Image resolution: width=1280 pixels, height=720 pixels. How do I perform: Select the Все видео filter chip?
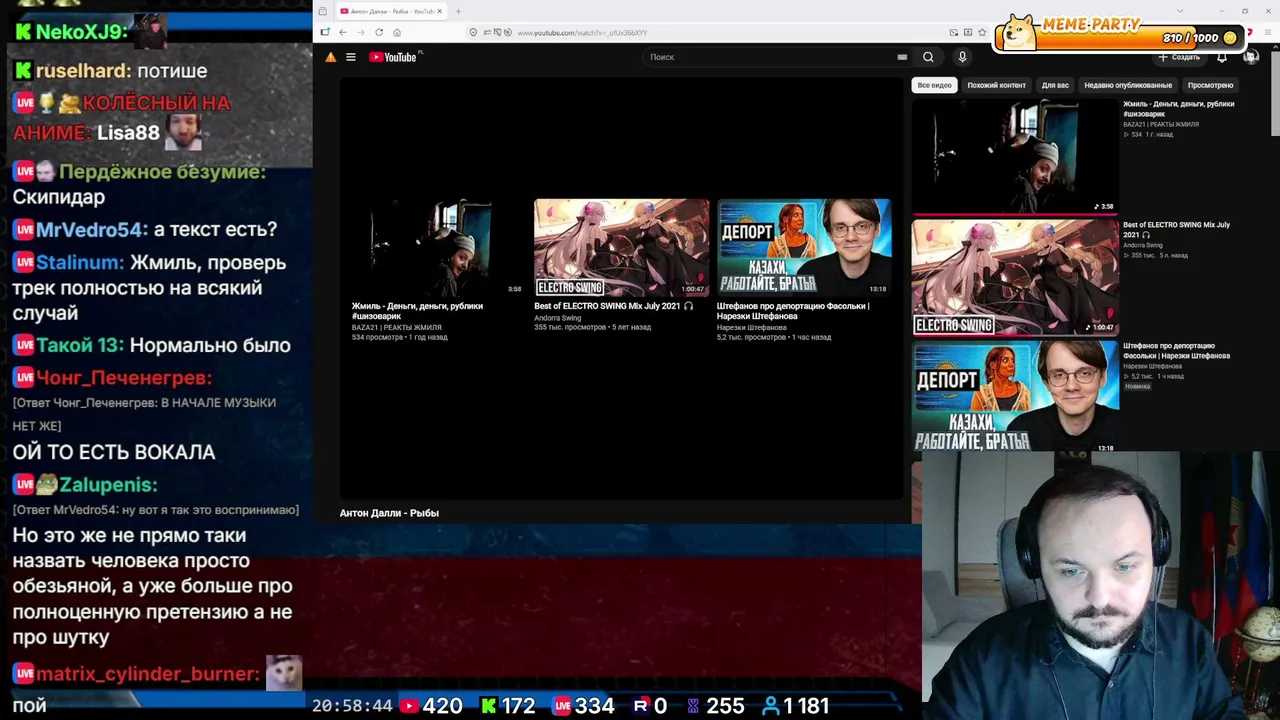click(934, 85)
